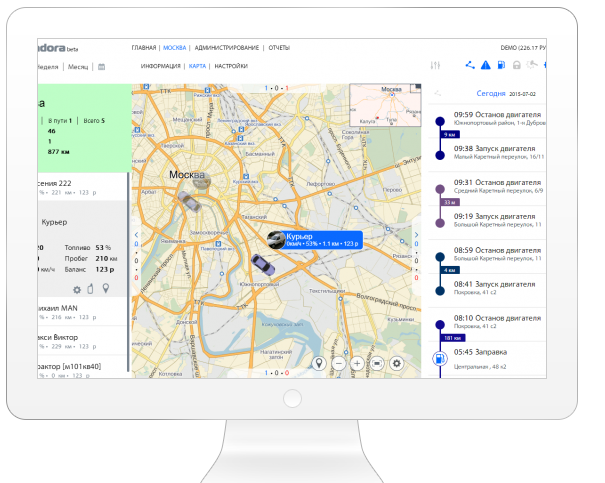Open the Курьер vehicle gear settings icon
Image resolution: width=605 pixels, height=483 pixels.
[x=77, y=289]
